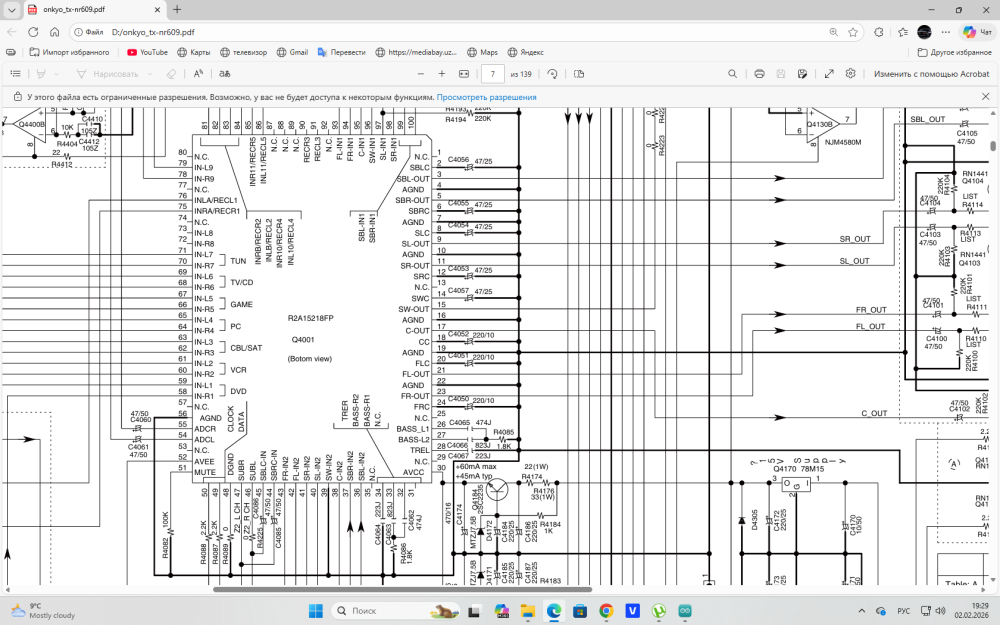Open the tab actions menu dropdown
The height and width of the screenshot is (625, 1000).
(10, 9)
